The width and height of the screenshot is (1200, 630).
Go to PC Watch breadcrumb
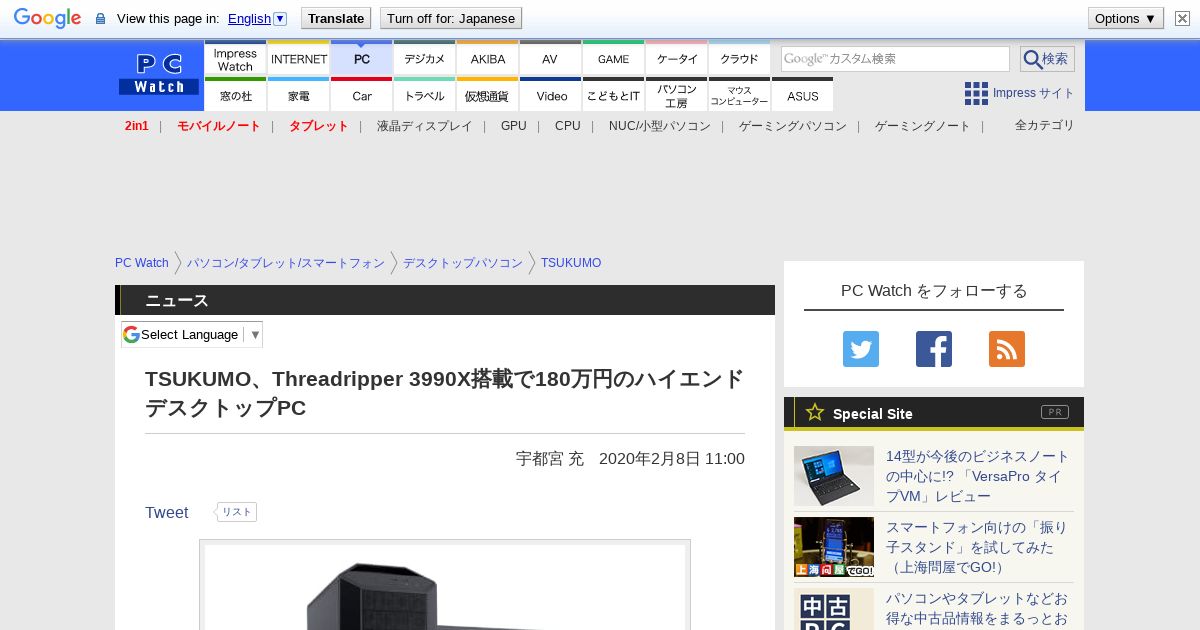click(142, 263)
